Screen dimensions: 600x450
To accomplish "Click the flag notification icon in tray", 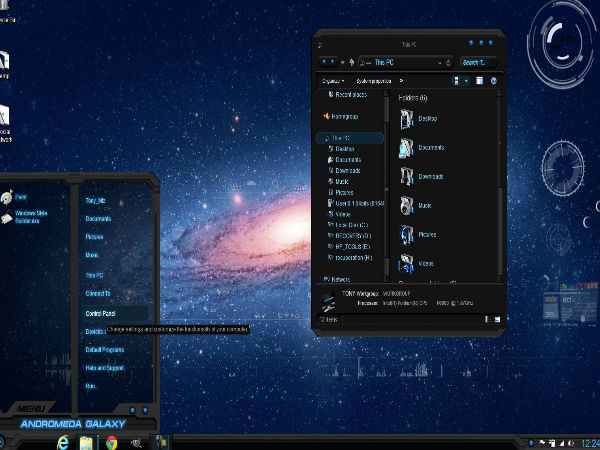I will coord(543,443).
